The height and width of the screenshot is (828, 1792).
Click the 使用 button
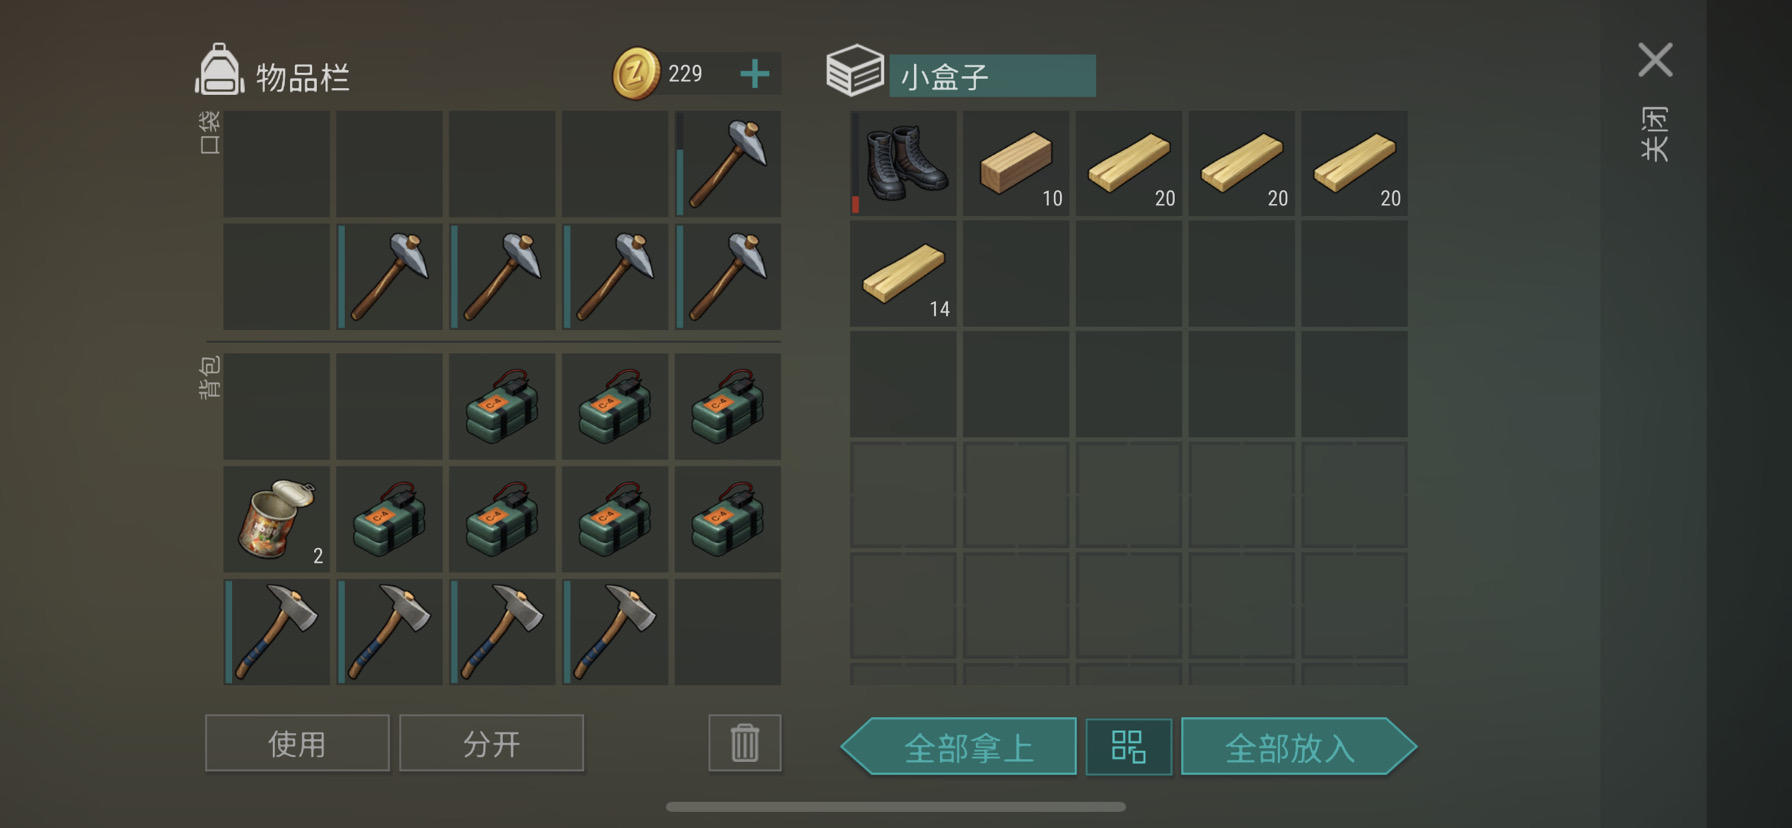pyautogui.click(x=297, y=743)
